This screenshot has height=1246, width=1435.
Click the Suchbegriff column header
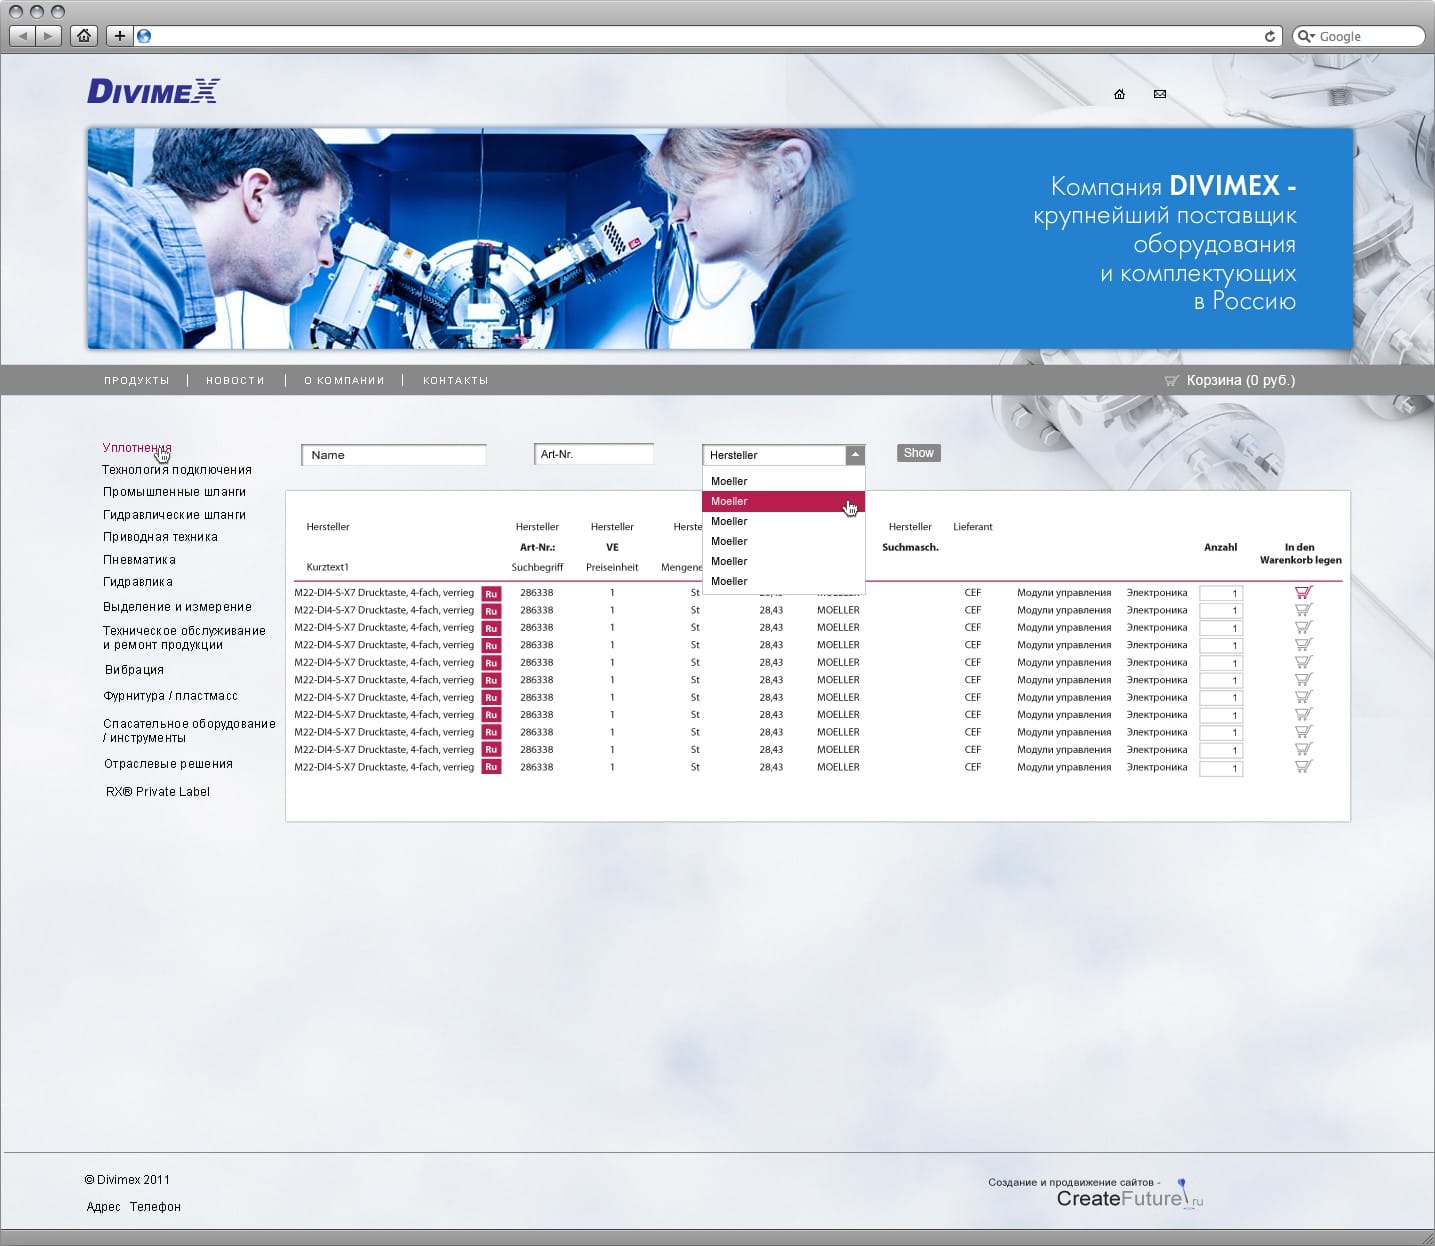[537, 567]
